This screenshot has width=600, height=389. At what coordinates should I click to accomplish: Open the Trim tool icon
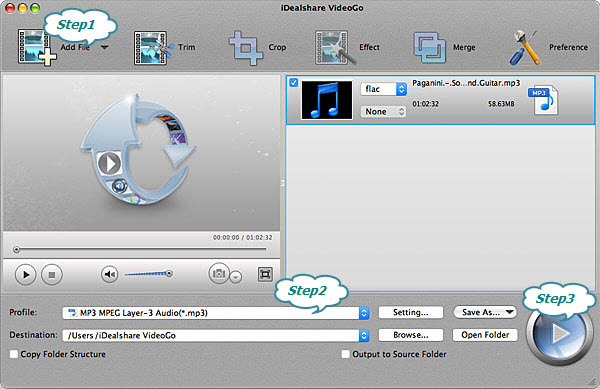[x=154, y=48]
